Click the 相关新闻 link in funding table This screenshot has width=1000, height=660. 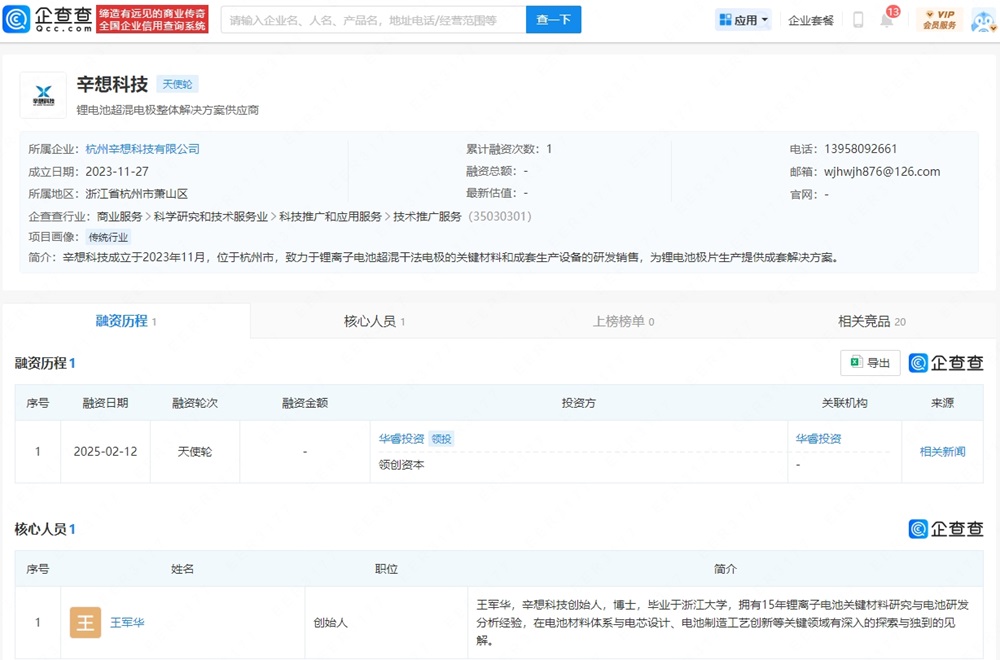941,451
